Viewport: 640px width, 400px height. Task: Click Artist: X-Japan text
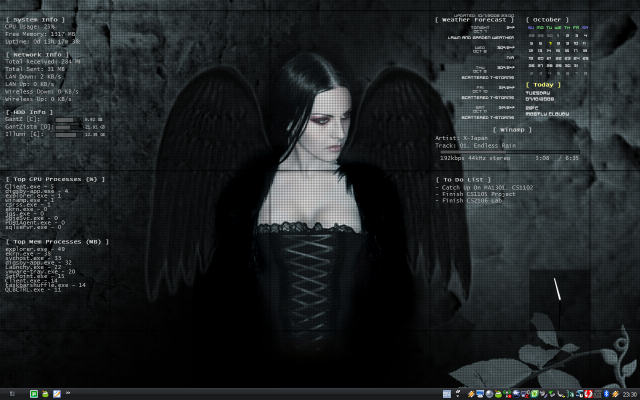tap(461, 138)
